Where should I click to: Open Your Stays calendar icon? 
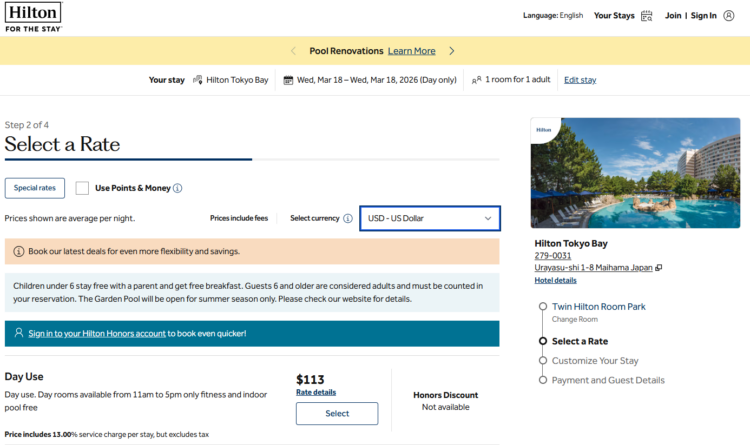pos(646,16)
